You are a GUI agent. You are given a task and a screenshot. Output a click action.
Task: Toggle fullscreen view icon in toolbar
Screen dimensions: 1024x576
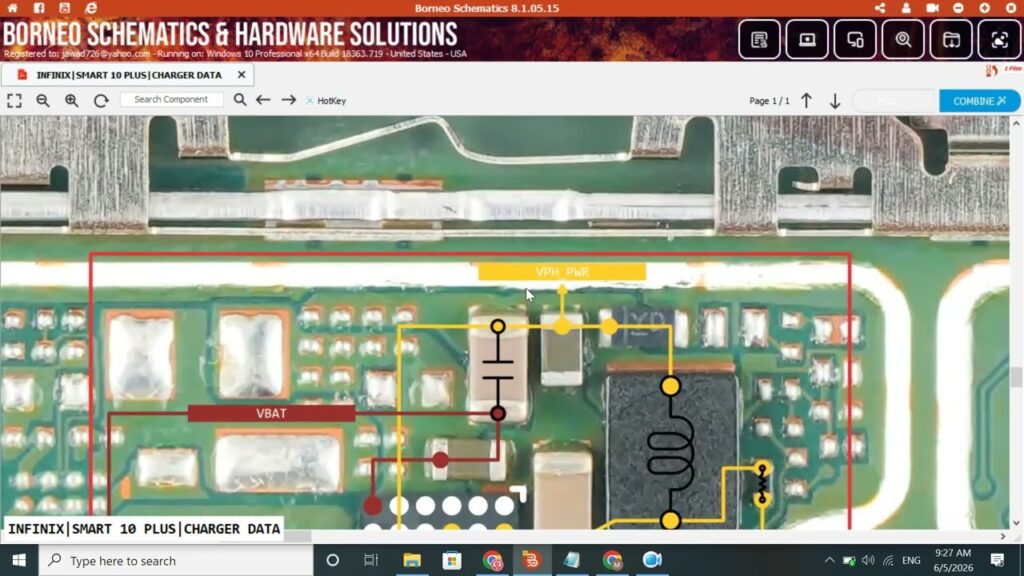pyautogui.click(x=14, y=101)
